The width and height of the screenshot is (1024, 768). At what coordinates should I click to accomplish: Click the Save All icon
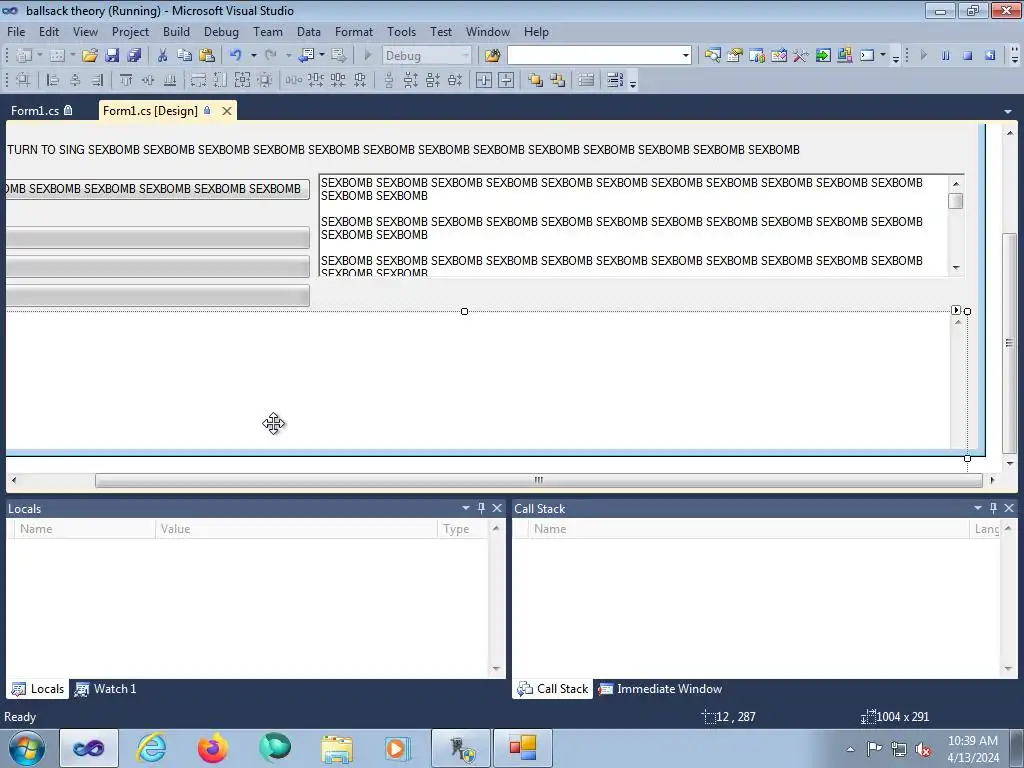[134, 56]
